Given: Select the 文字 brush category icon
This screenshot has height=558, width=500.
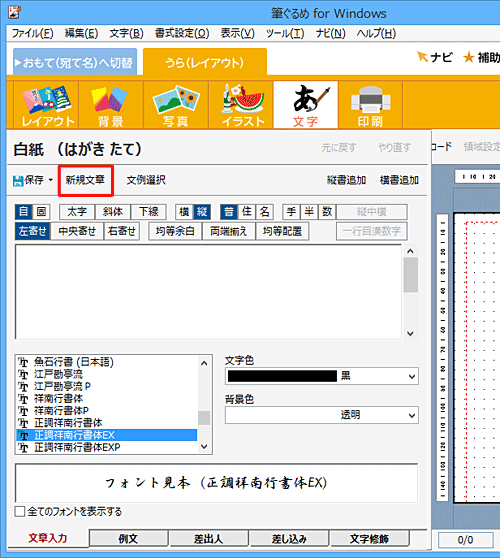Looking at the screenshot, I should point(306,105).
